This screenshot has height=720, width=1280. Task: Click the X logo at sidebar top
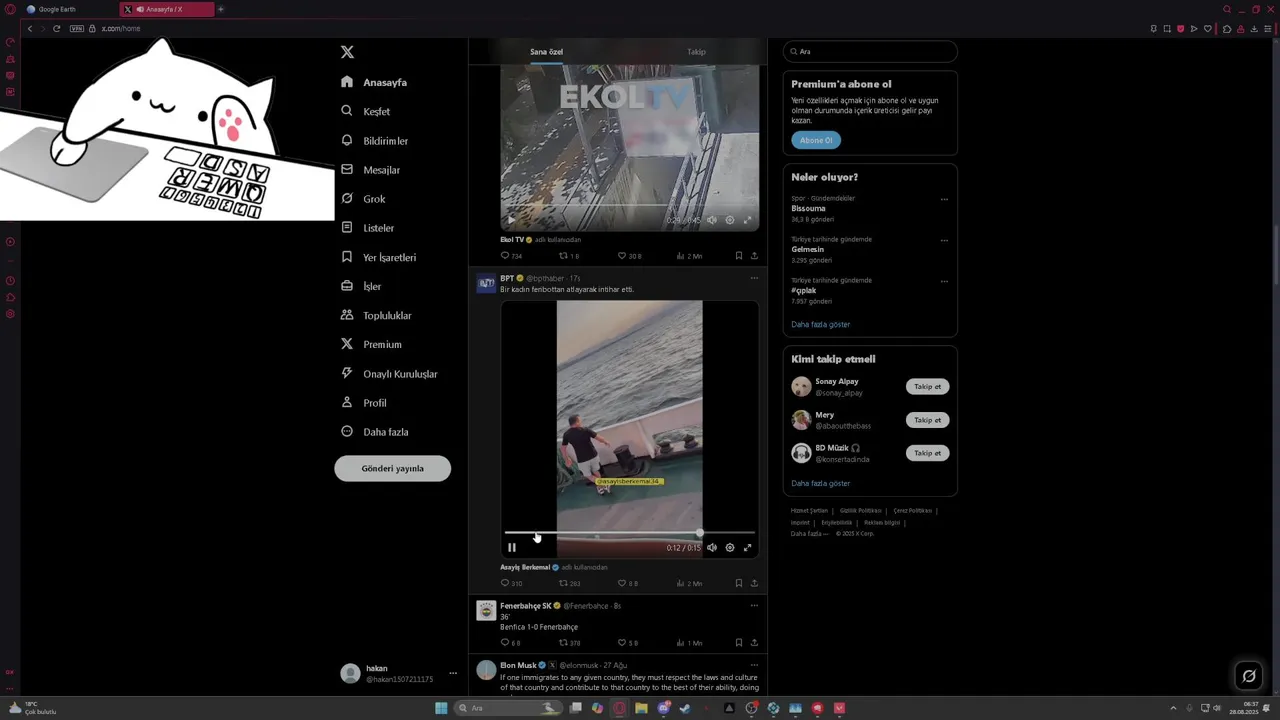pyautogui.click(x=347, y=52)
